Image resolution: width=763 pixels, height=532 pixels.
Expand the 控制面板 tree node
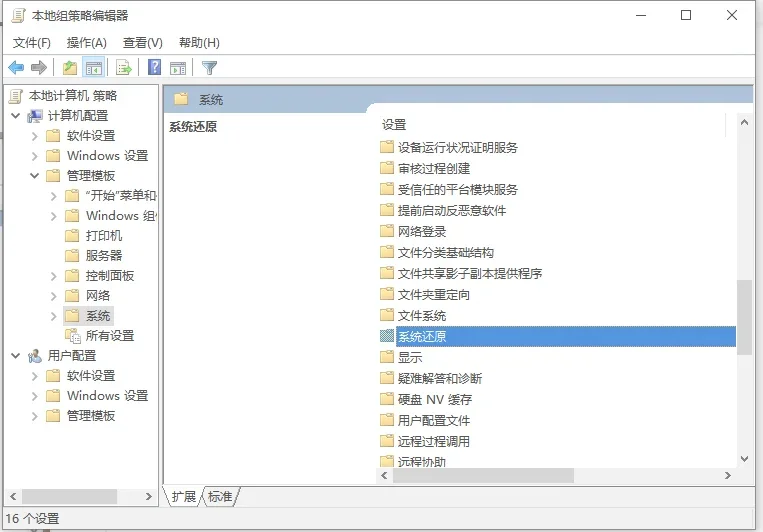coord(54,276)
